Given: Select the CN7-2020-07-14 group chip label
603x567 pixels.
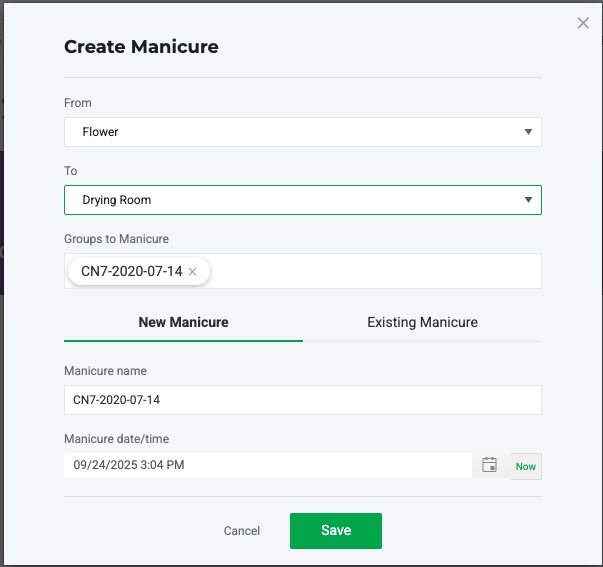Looking at the screenshot, I should click(131, 271).
